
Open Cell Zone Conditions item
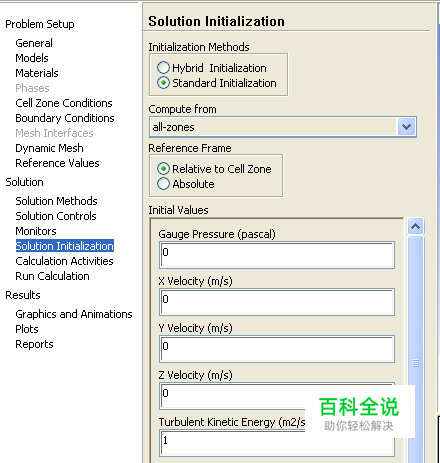[x=64, y=103]
